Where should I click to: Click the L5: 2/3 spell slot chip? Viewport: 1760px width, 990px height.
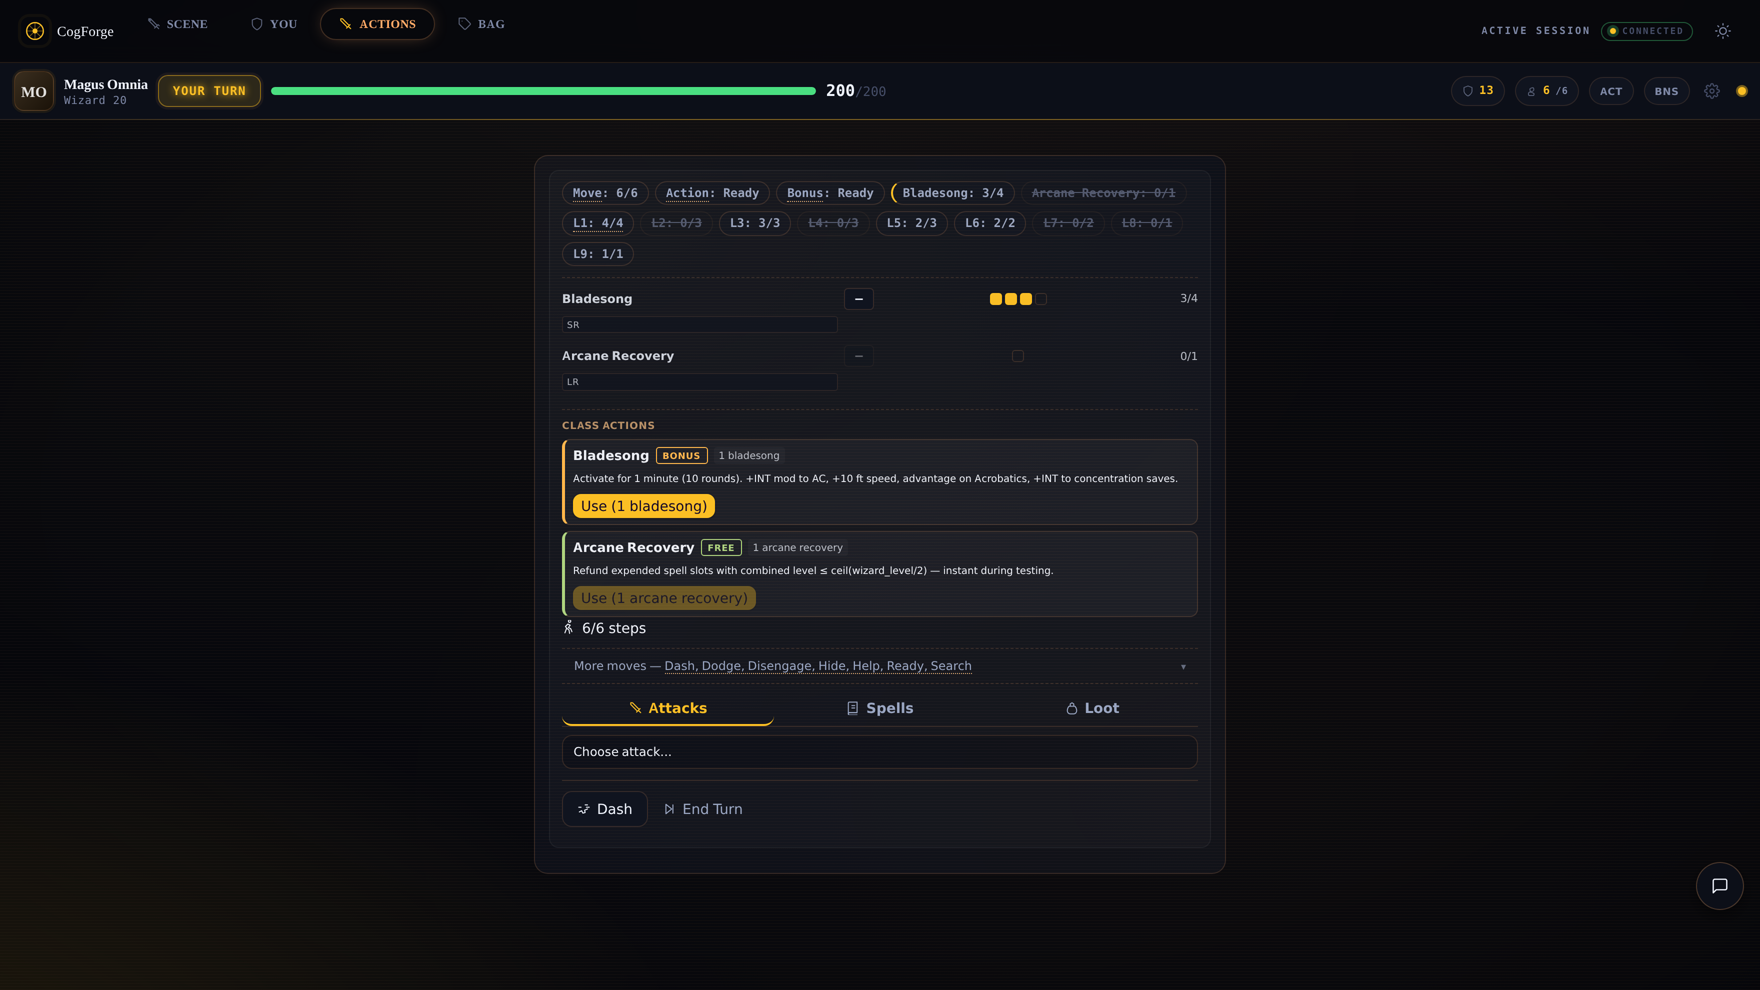[911, 223]
